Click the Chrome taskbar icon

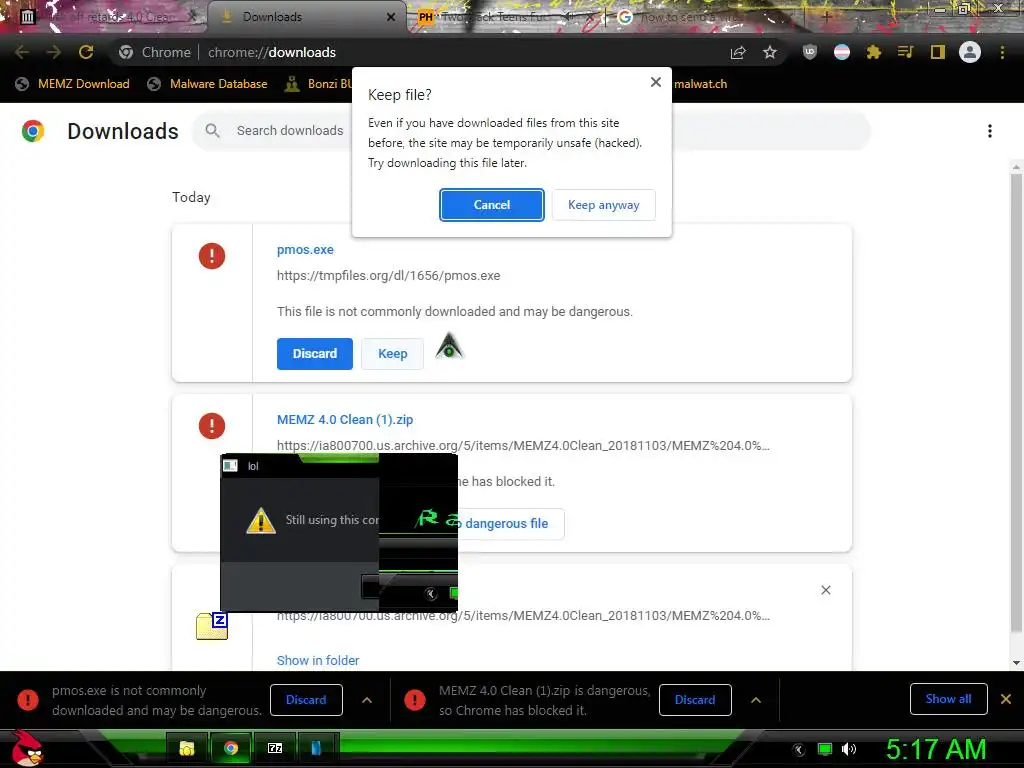tap(231, 748)
